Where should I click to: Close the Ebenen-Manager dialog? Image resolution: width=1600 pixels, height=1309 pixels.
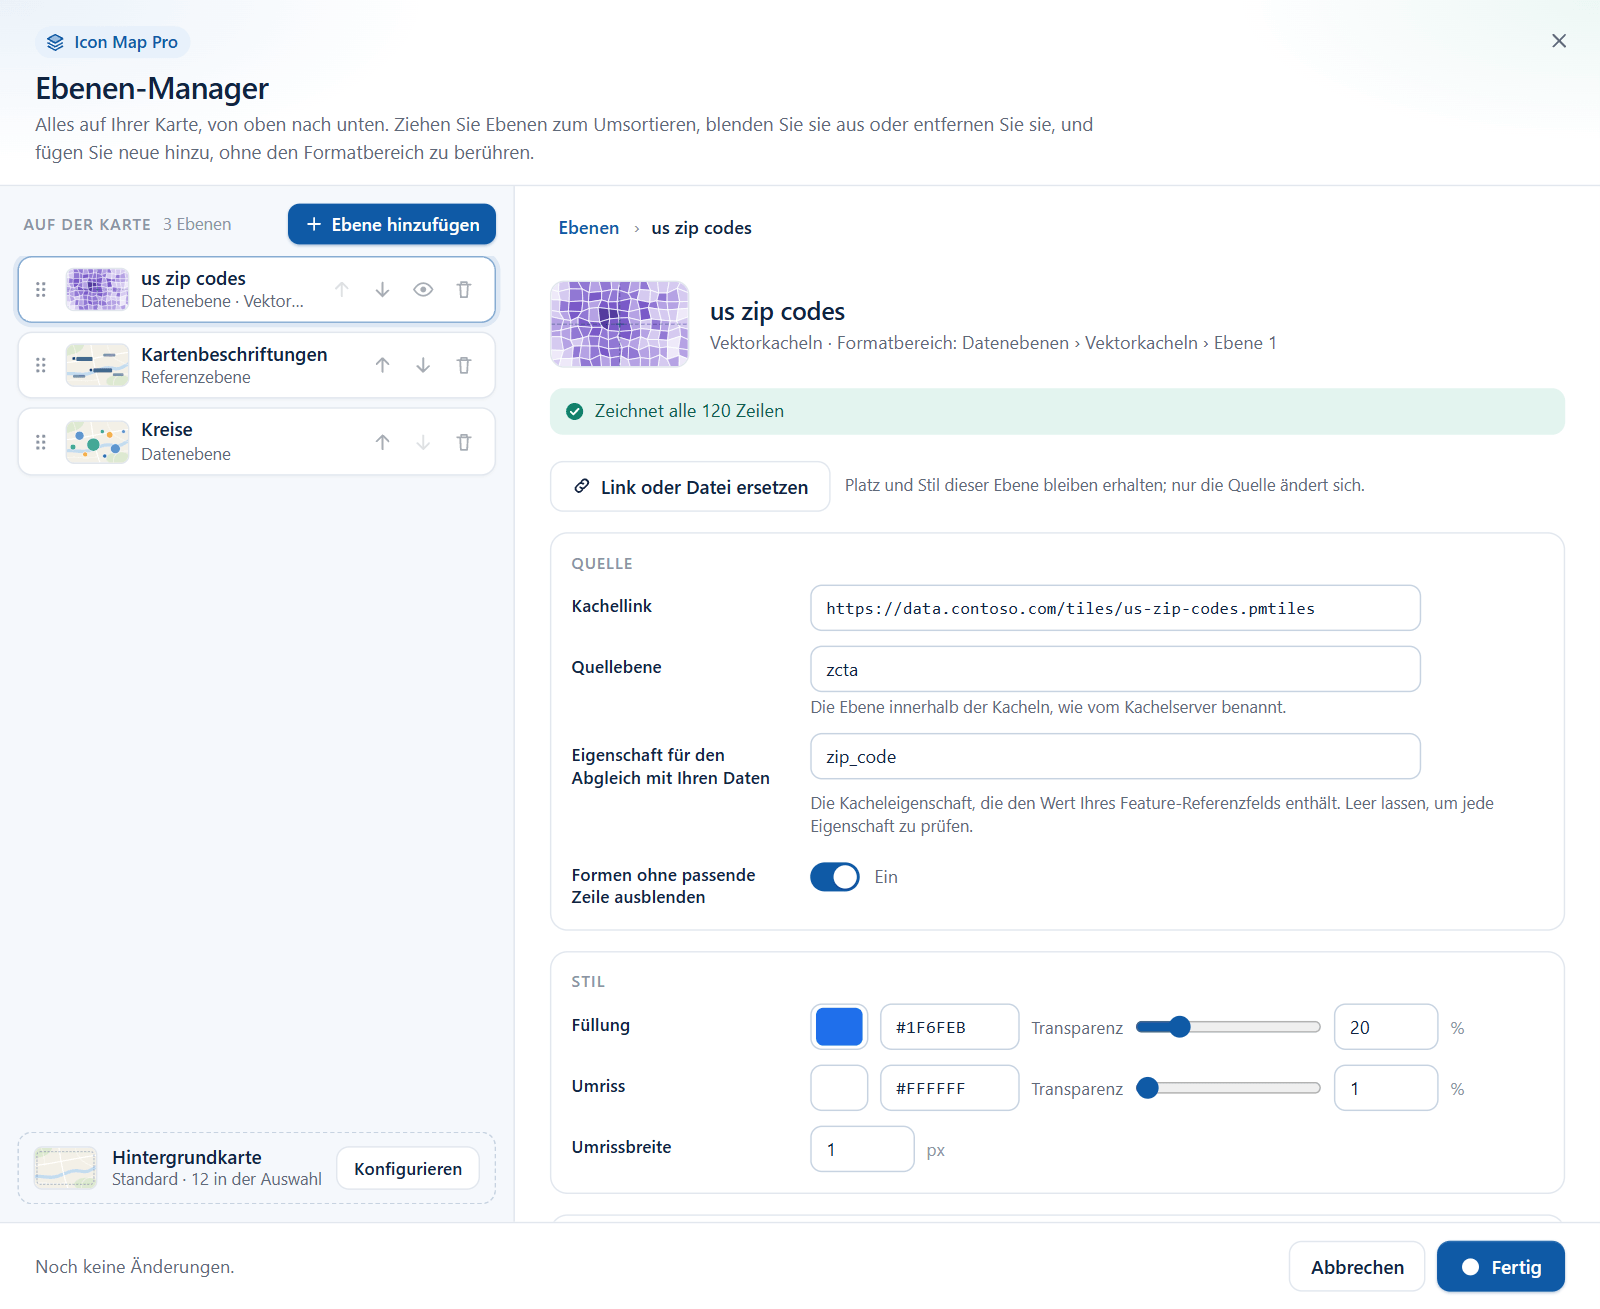tap(1559, 41)
